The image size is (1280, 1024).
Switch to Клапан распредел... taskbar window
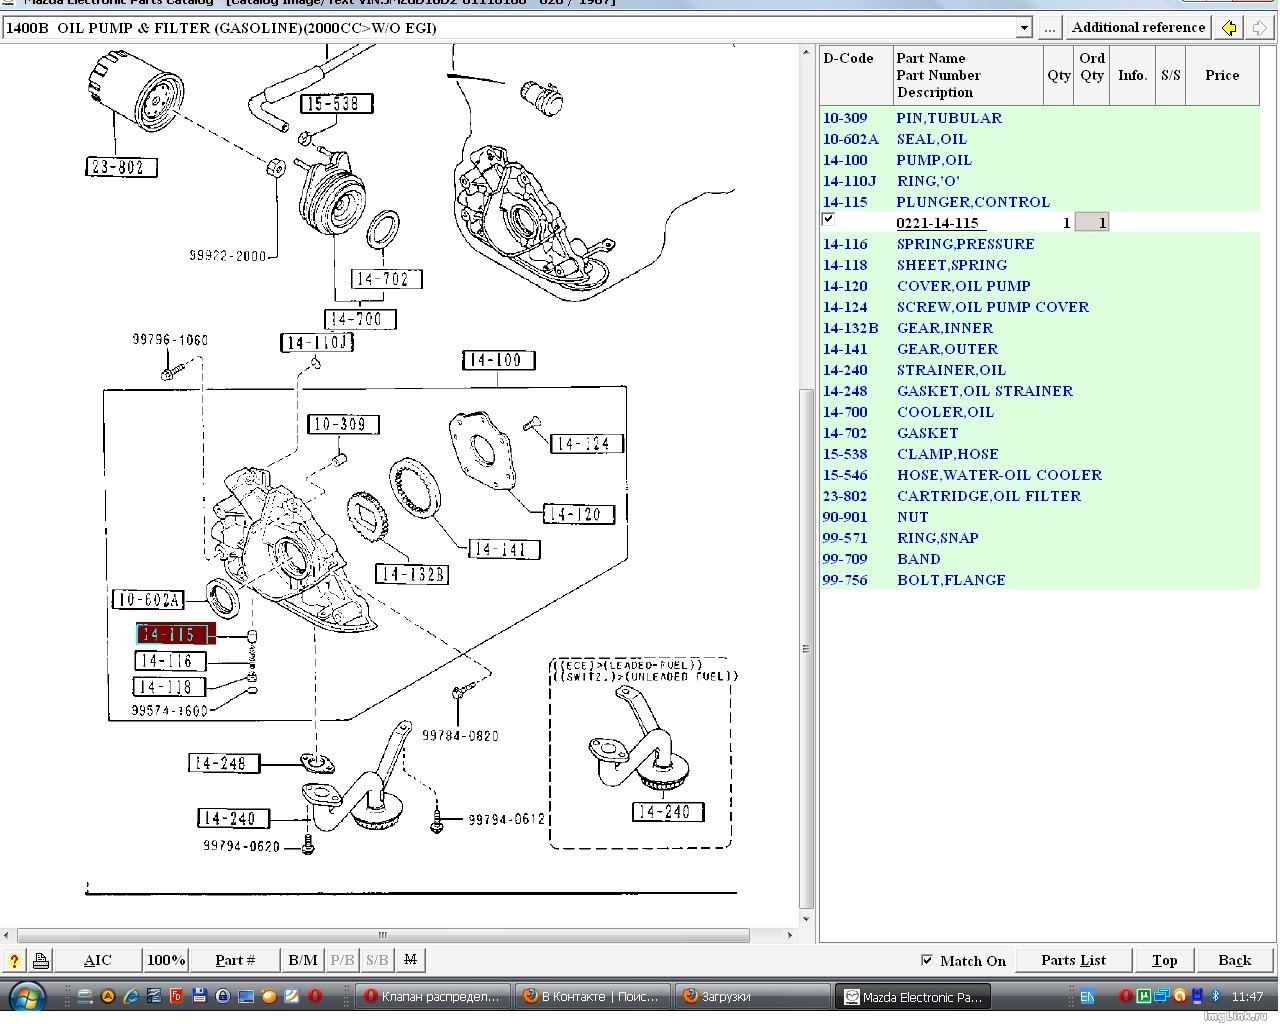click(x=433, y=997)
